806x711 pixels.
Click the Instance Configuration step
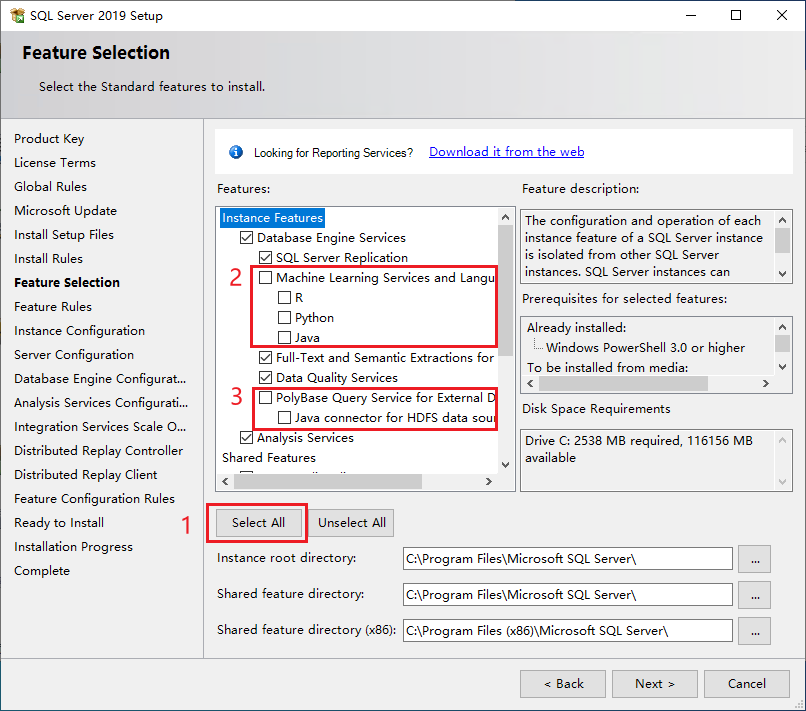click(x=79, y=331)
